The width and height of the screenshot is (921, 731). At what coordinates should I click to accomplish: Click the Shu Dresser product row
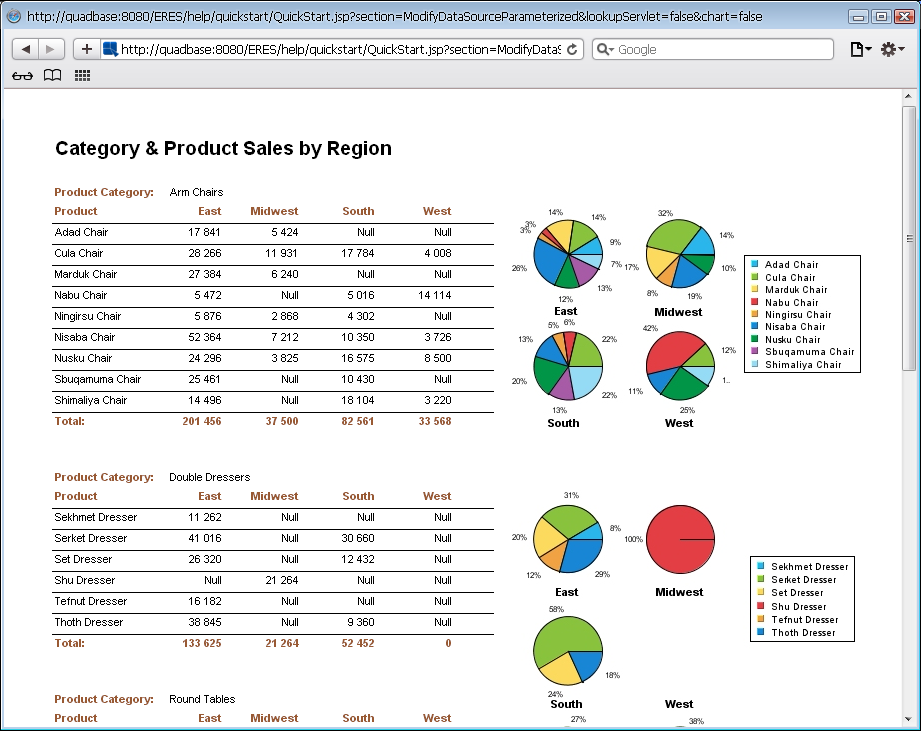pos(273,580)
